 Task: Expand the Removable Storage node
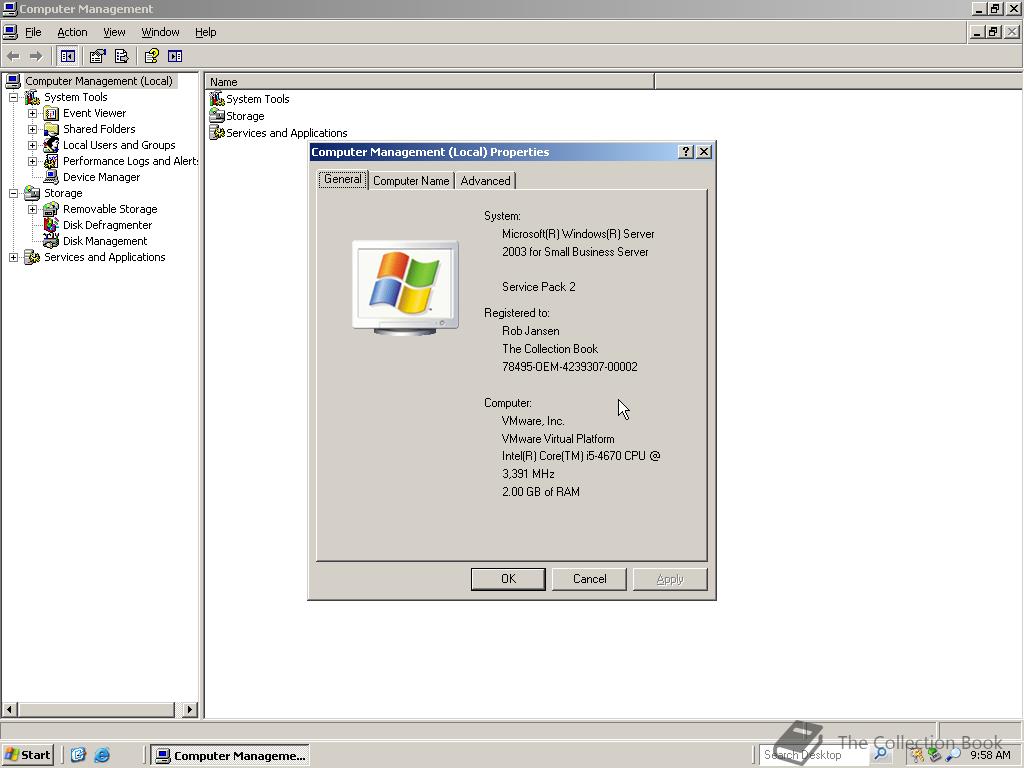tap(32, 209)
